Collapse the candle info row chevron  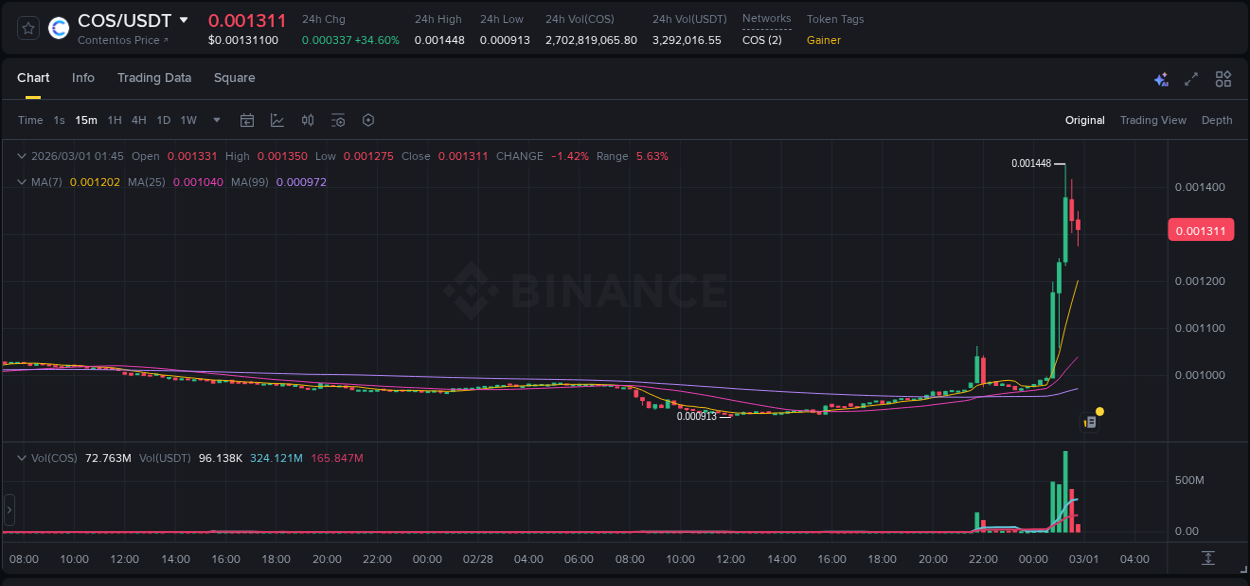(x=21, y=156)
